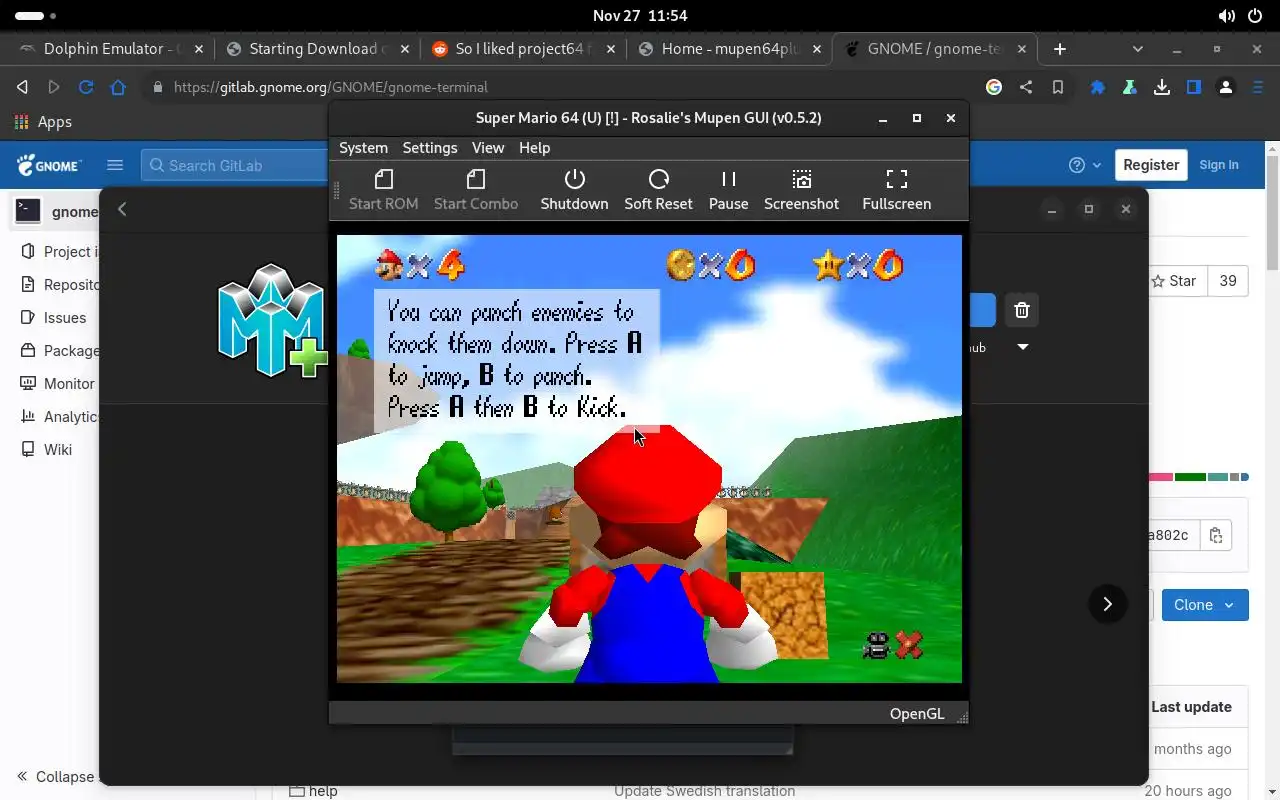Viewport: 1280px width, 800px height.
Task: Open system volume indicator
Action: click(x=1226, y=16)
